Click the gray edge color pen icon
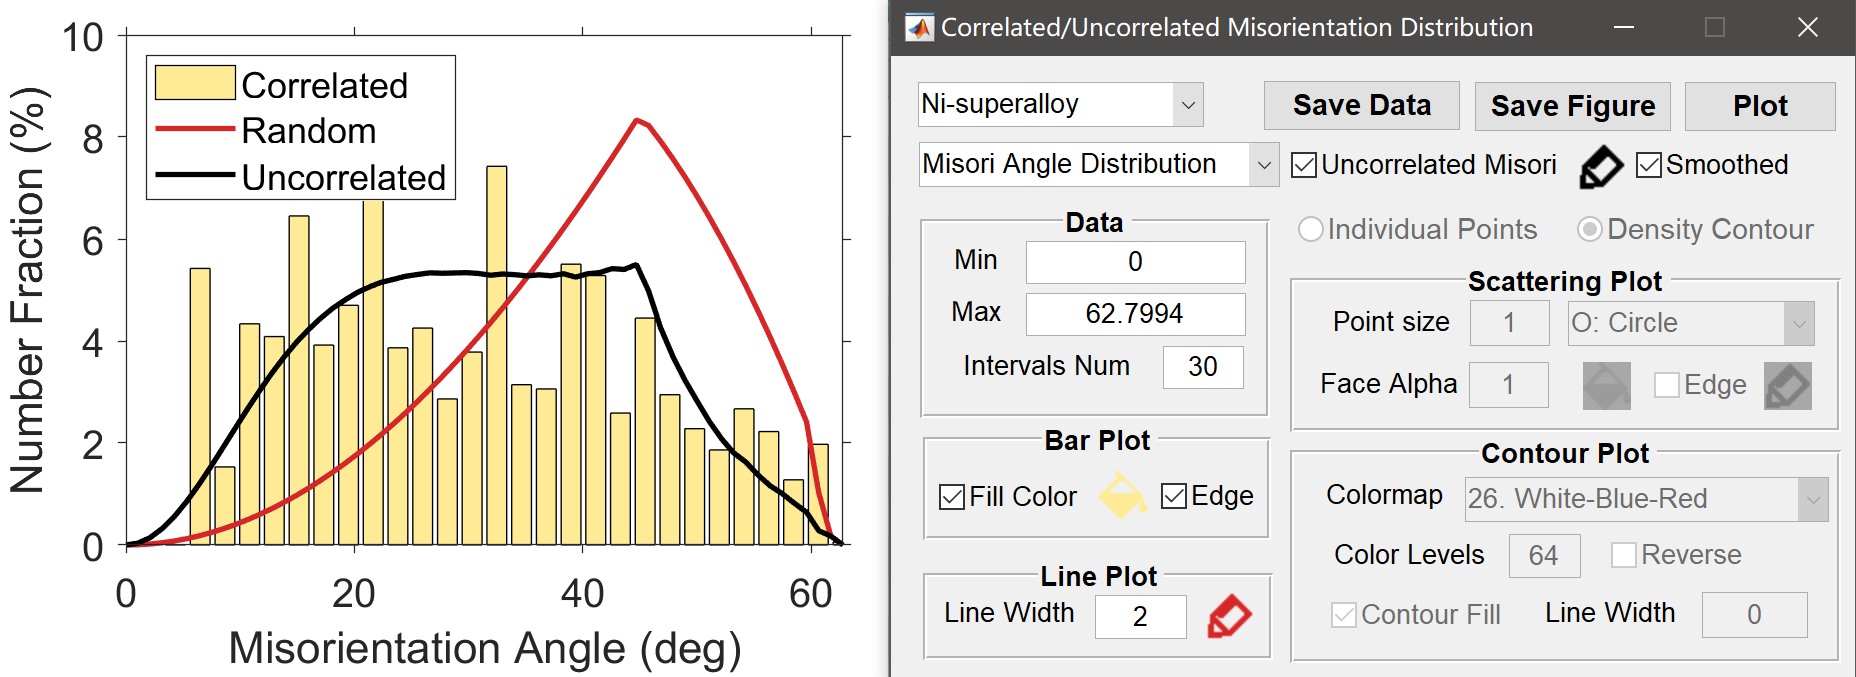Image resolution: width=1856 pixels, height=677 pixels. pos(1787,386)
